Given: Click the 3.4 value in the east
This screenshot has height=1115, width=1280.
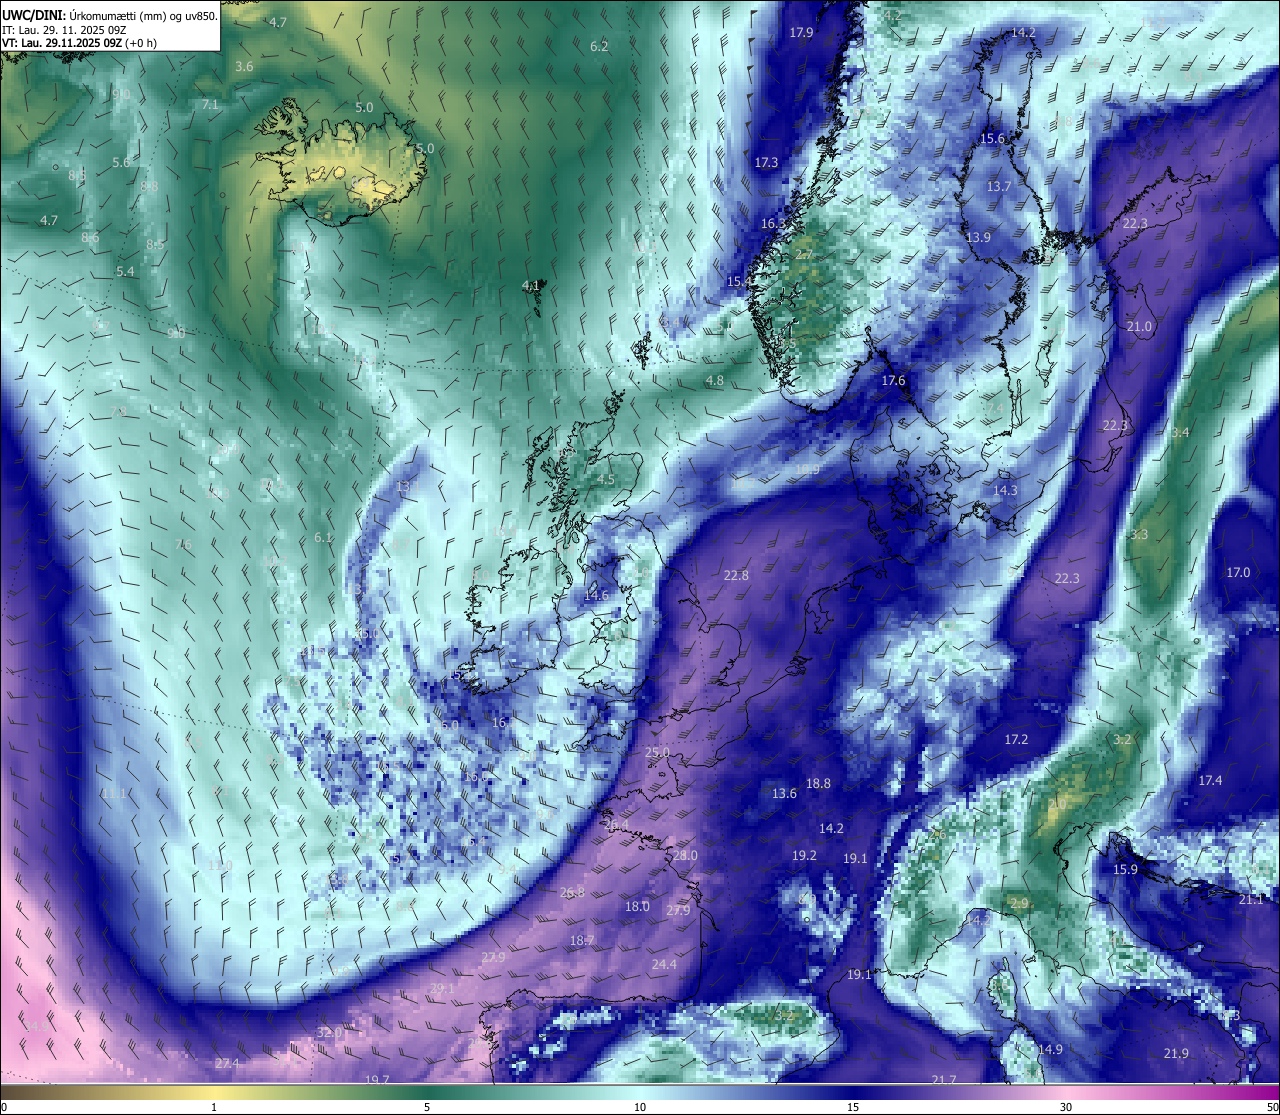Looking at the screenshot, I should pyautogui.click(x=1180, y=433).
